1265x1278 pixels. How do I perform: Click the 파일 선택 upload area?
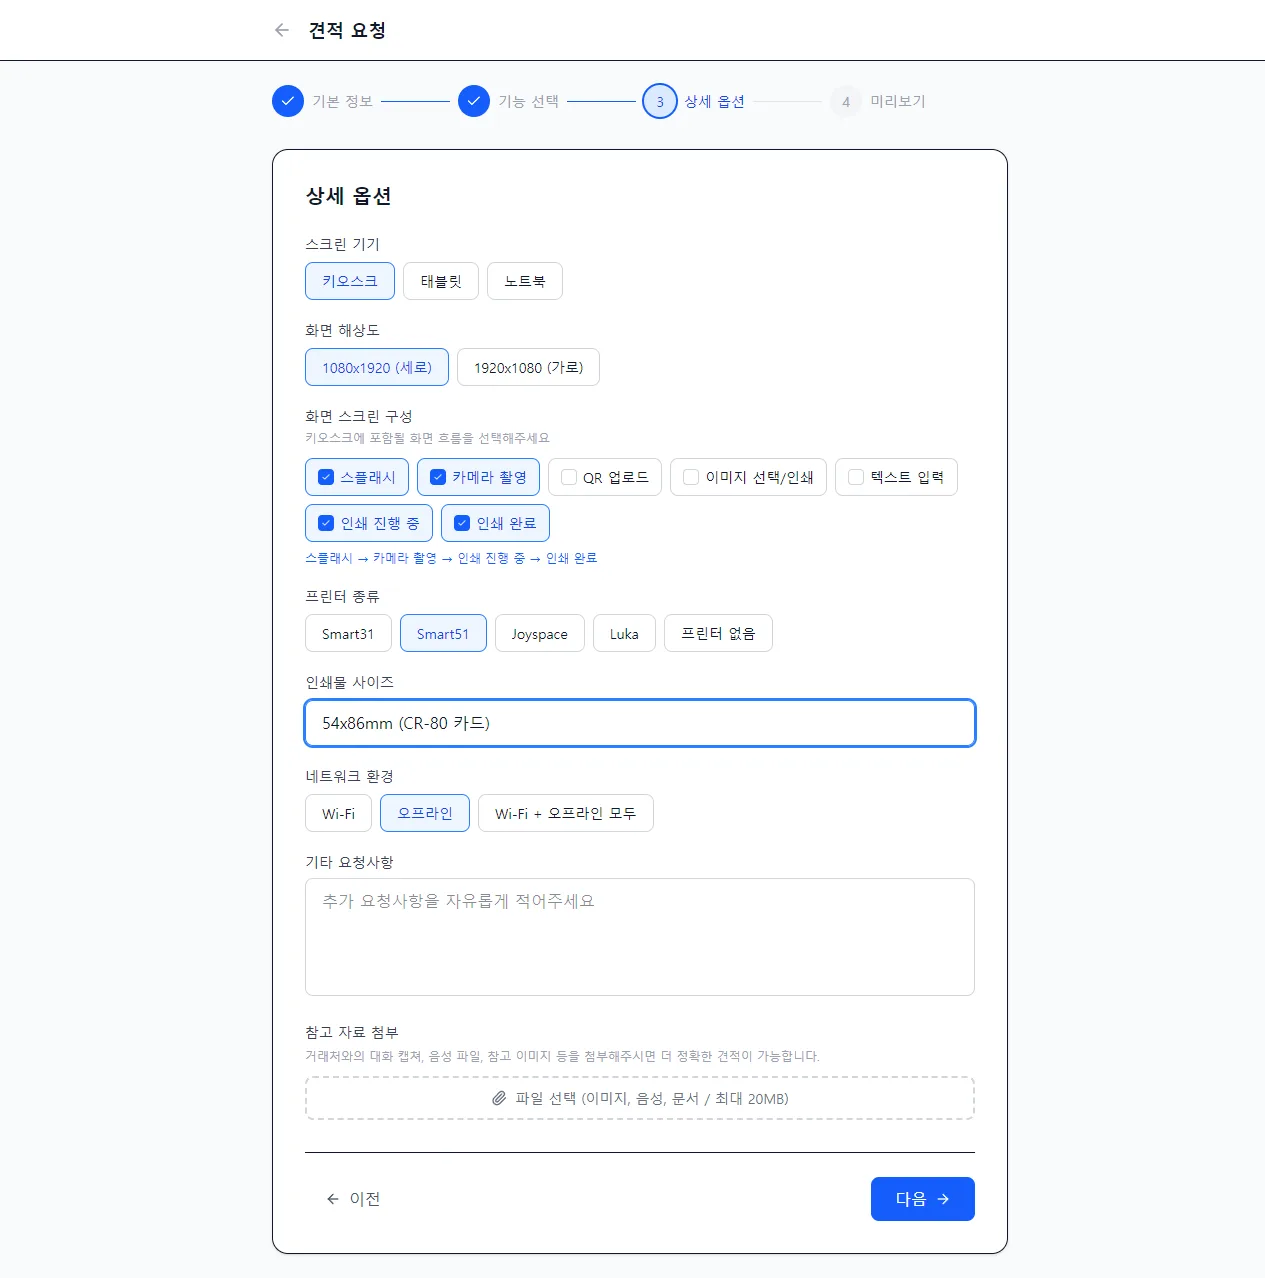point(640,1098)
